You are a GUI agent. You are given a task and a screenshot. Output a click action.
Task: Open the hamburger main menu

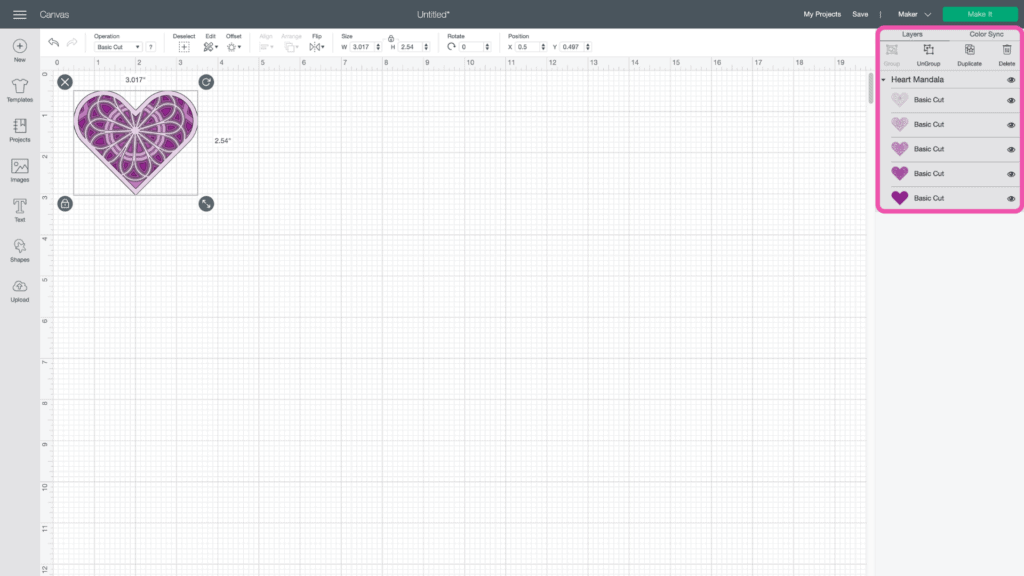click(x=20, y=14)
